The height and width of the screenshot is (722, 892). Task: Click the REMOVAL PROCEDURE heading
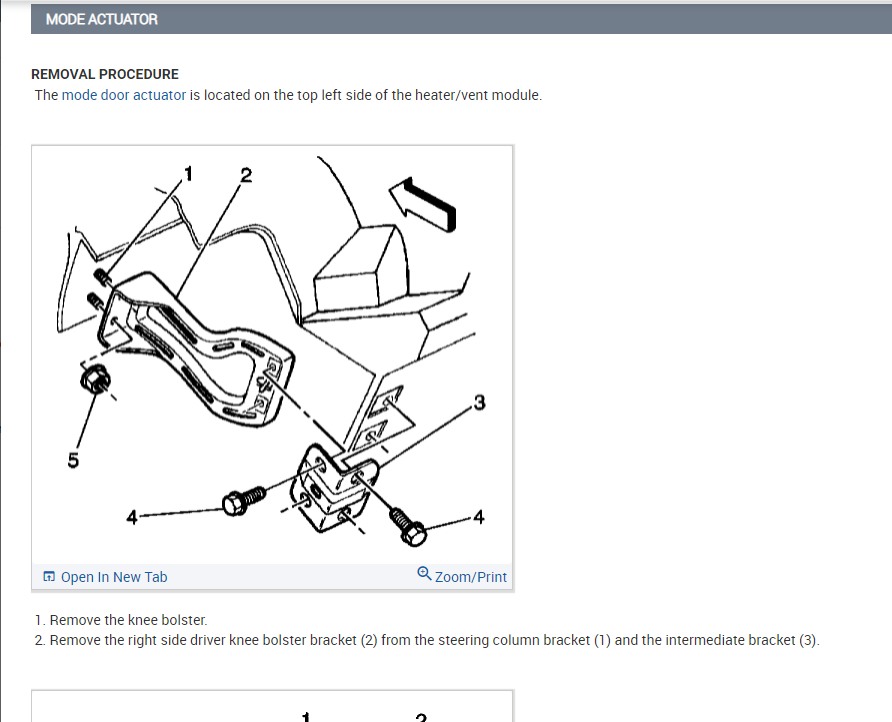(x=105, y=75)
